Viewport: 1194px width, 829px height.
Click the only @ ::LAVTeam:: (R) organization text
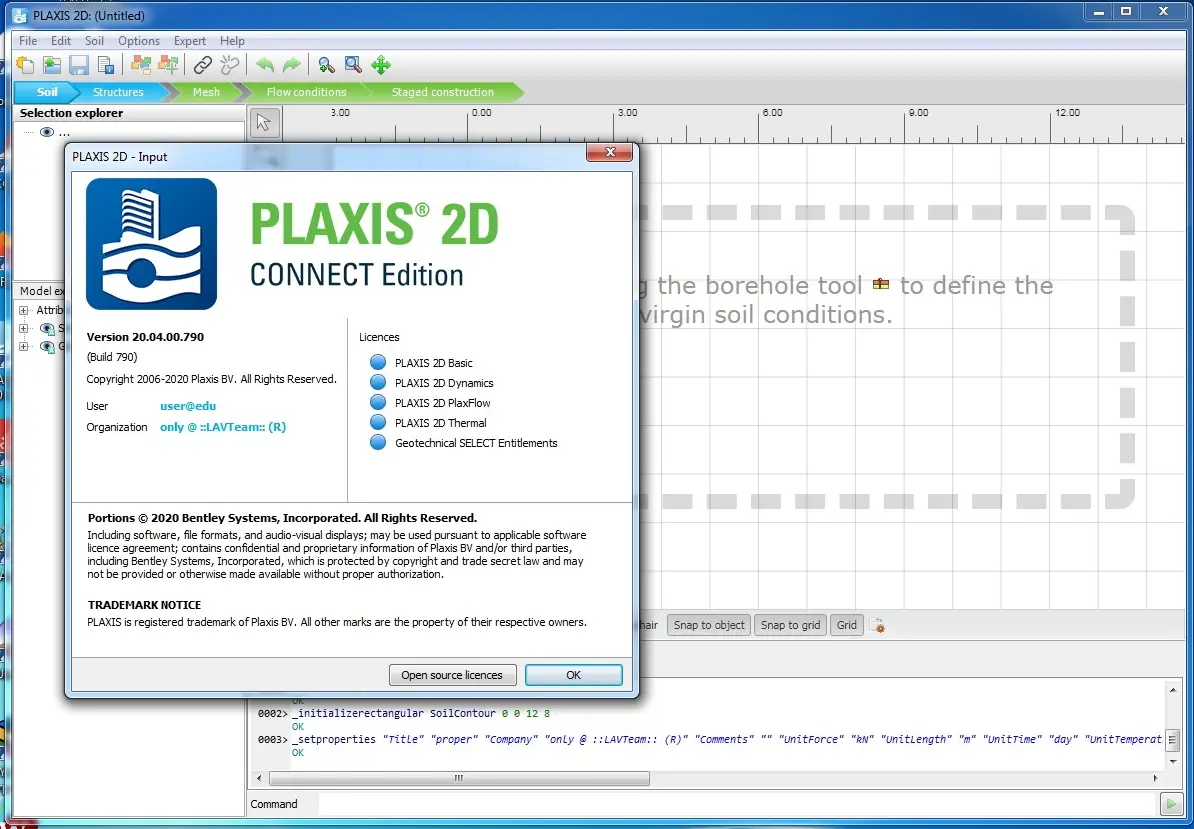pyautogui.click(x=223, y=427)
